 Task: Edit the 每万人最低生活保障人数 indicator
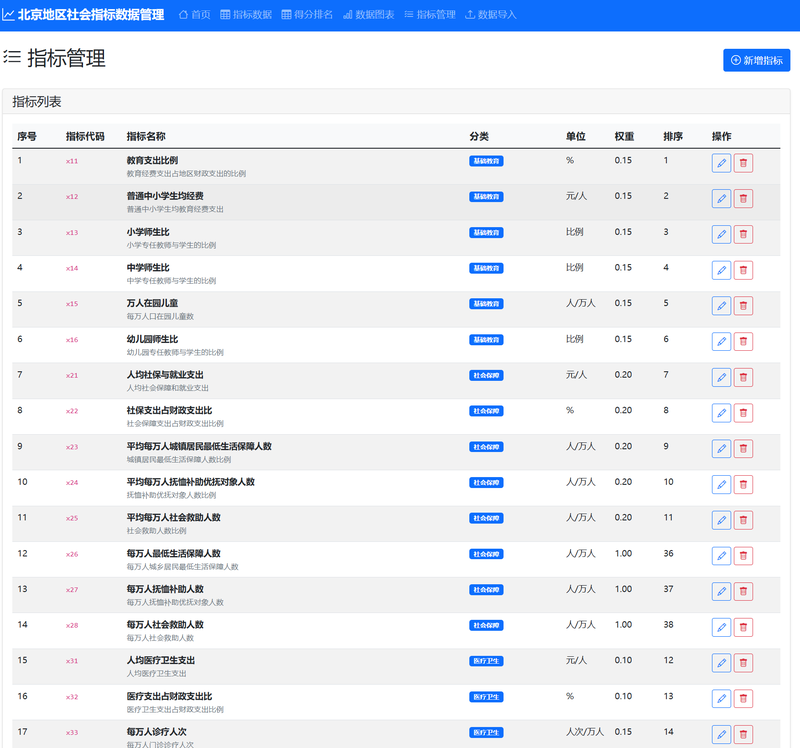721,556
